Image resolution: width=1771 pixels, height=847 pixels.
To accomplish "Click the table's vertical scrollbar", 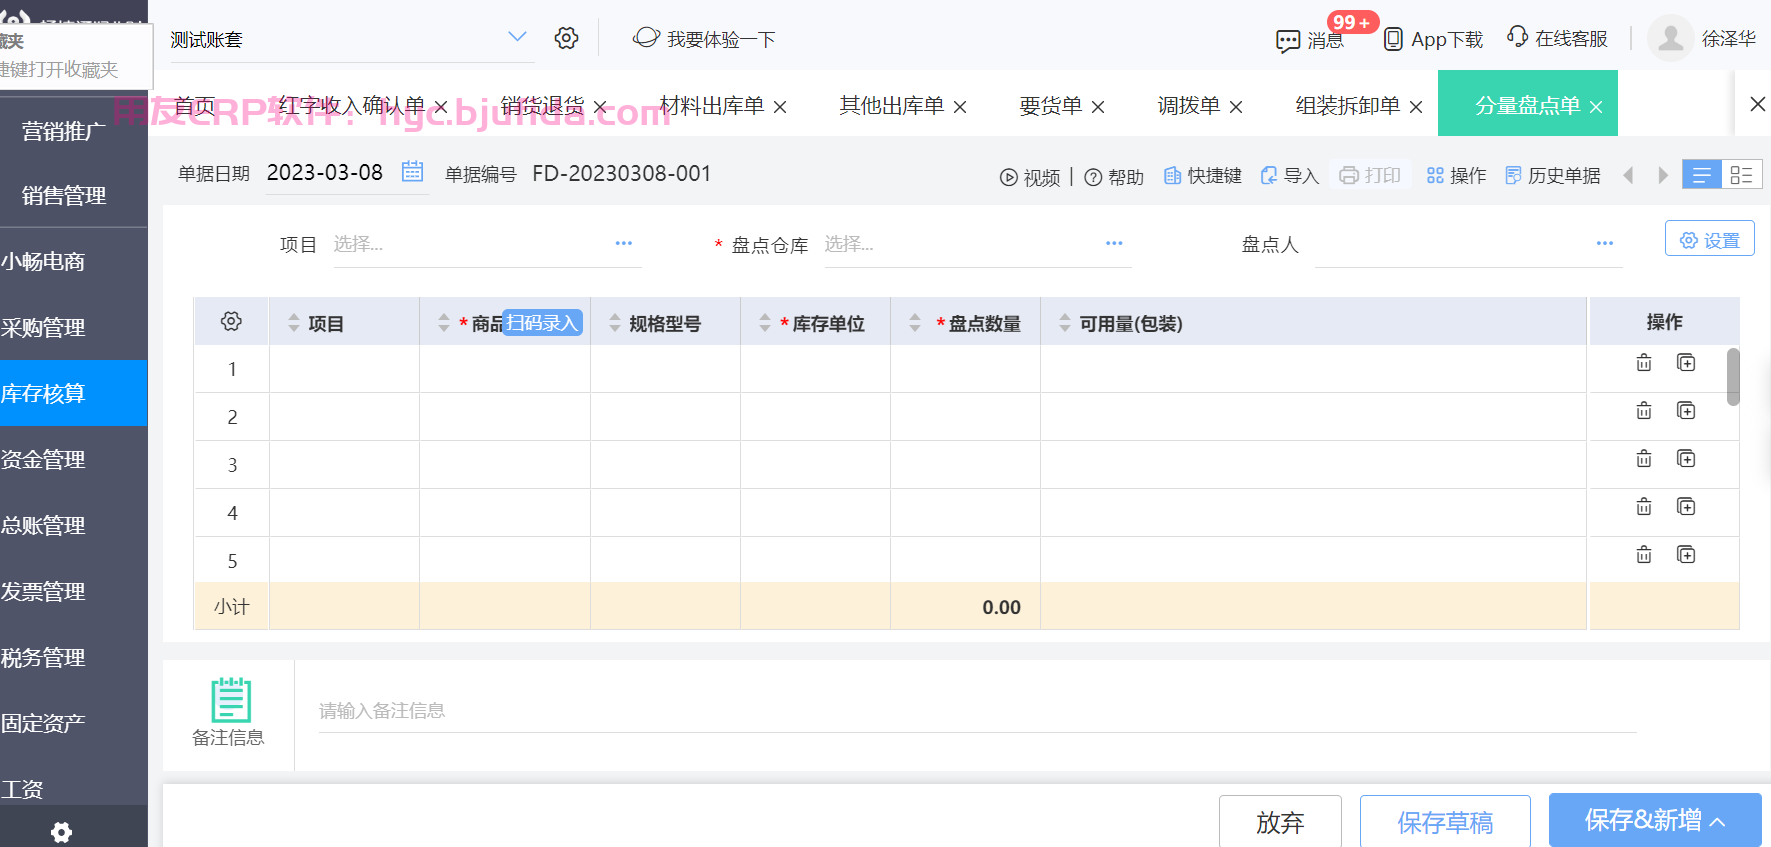I will 1733,376.
